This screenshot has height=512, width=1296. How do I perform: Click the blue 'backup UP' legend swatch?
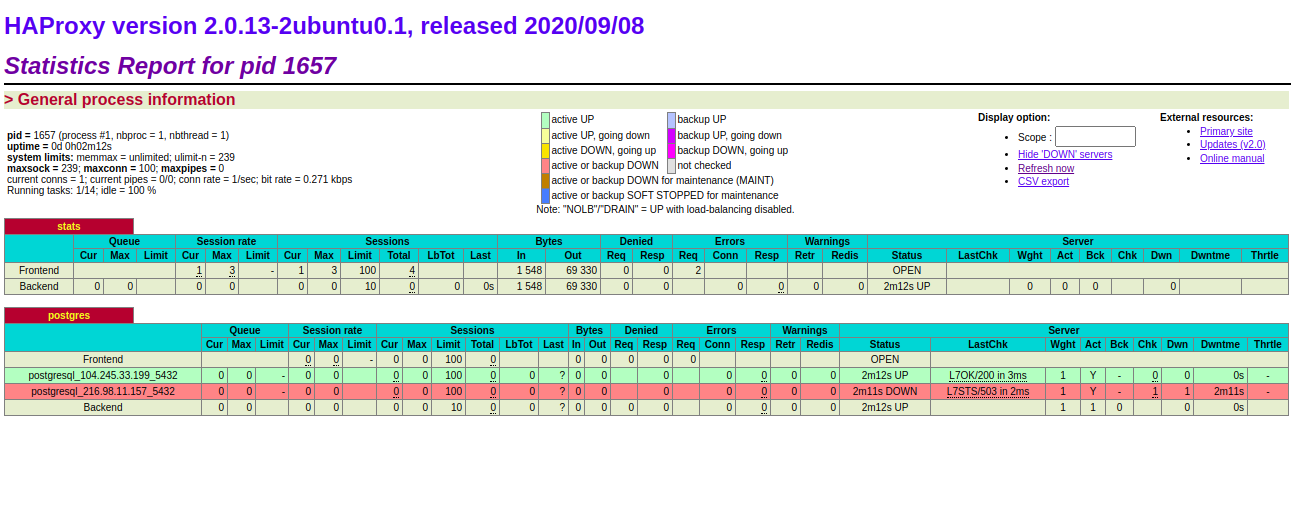coord(671,119)
